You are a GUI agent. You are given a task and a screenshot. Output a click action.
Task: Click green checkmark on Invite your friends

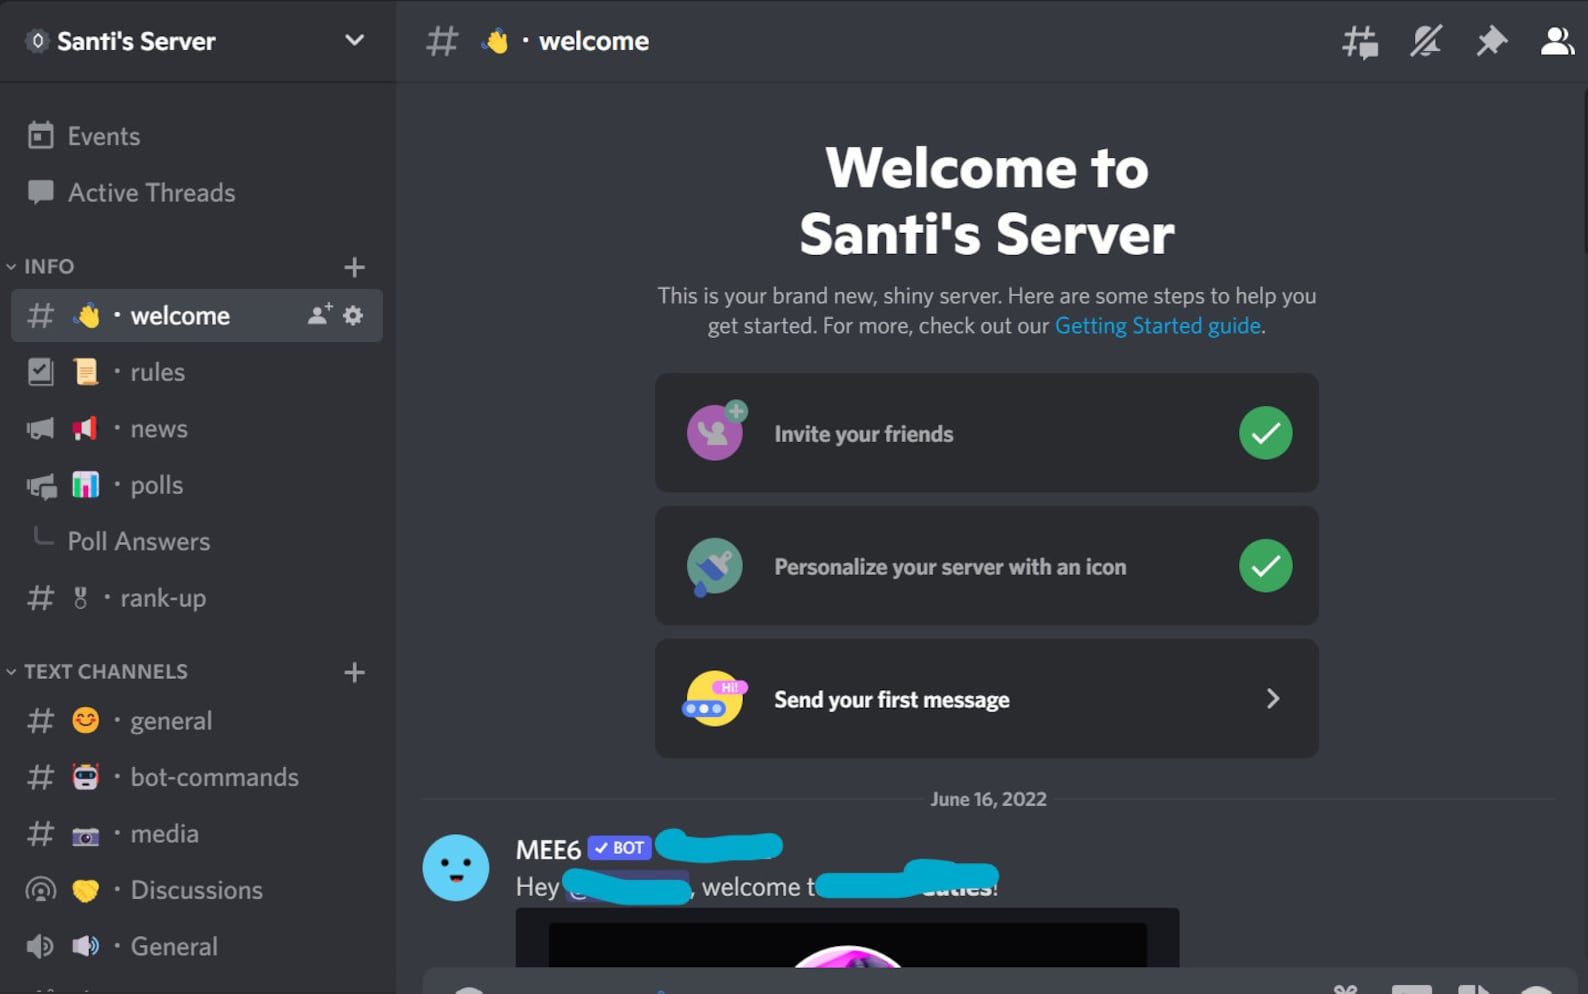pyautogui.click(x=1265, y=433)
